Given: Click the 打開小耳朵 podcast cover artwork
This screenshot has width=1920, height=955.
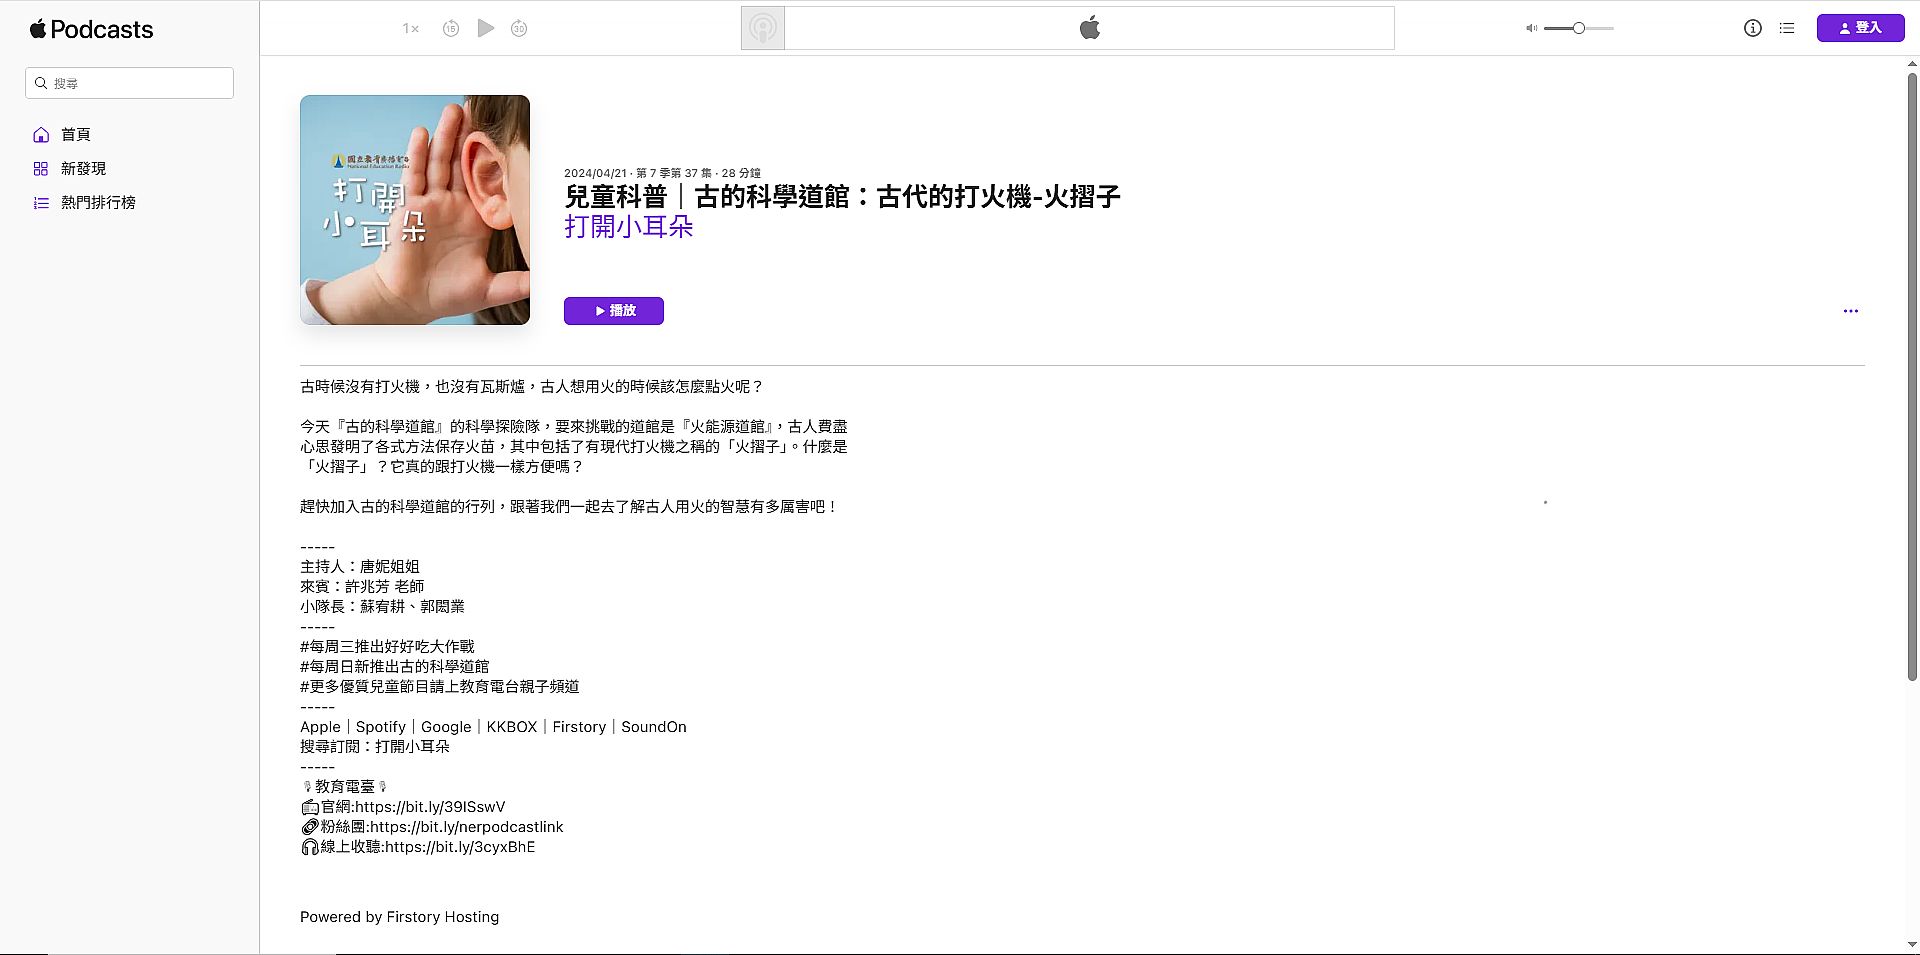Looking at the screenshot, I should tap(415, 210).
